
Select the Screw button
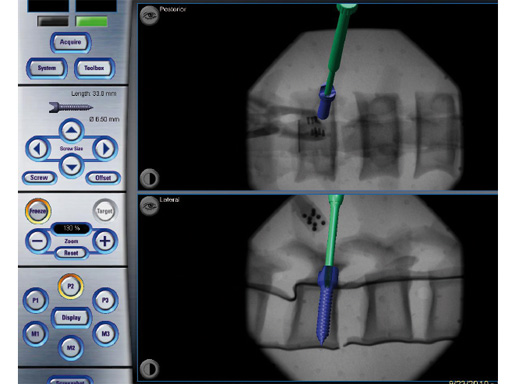point(39,178)
